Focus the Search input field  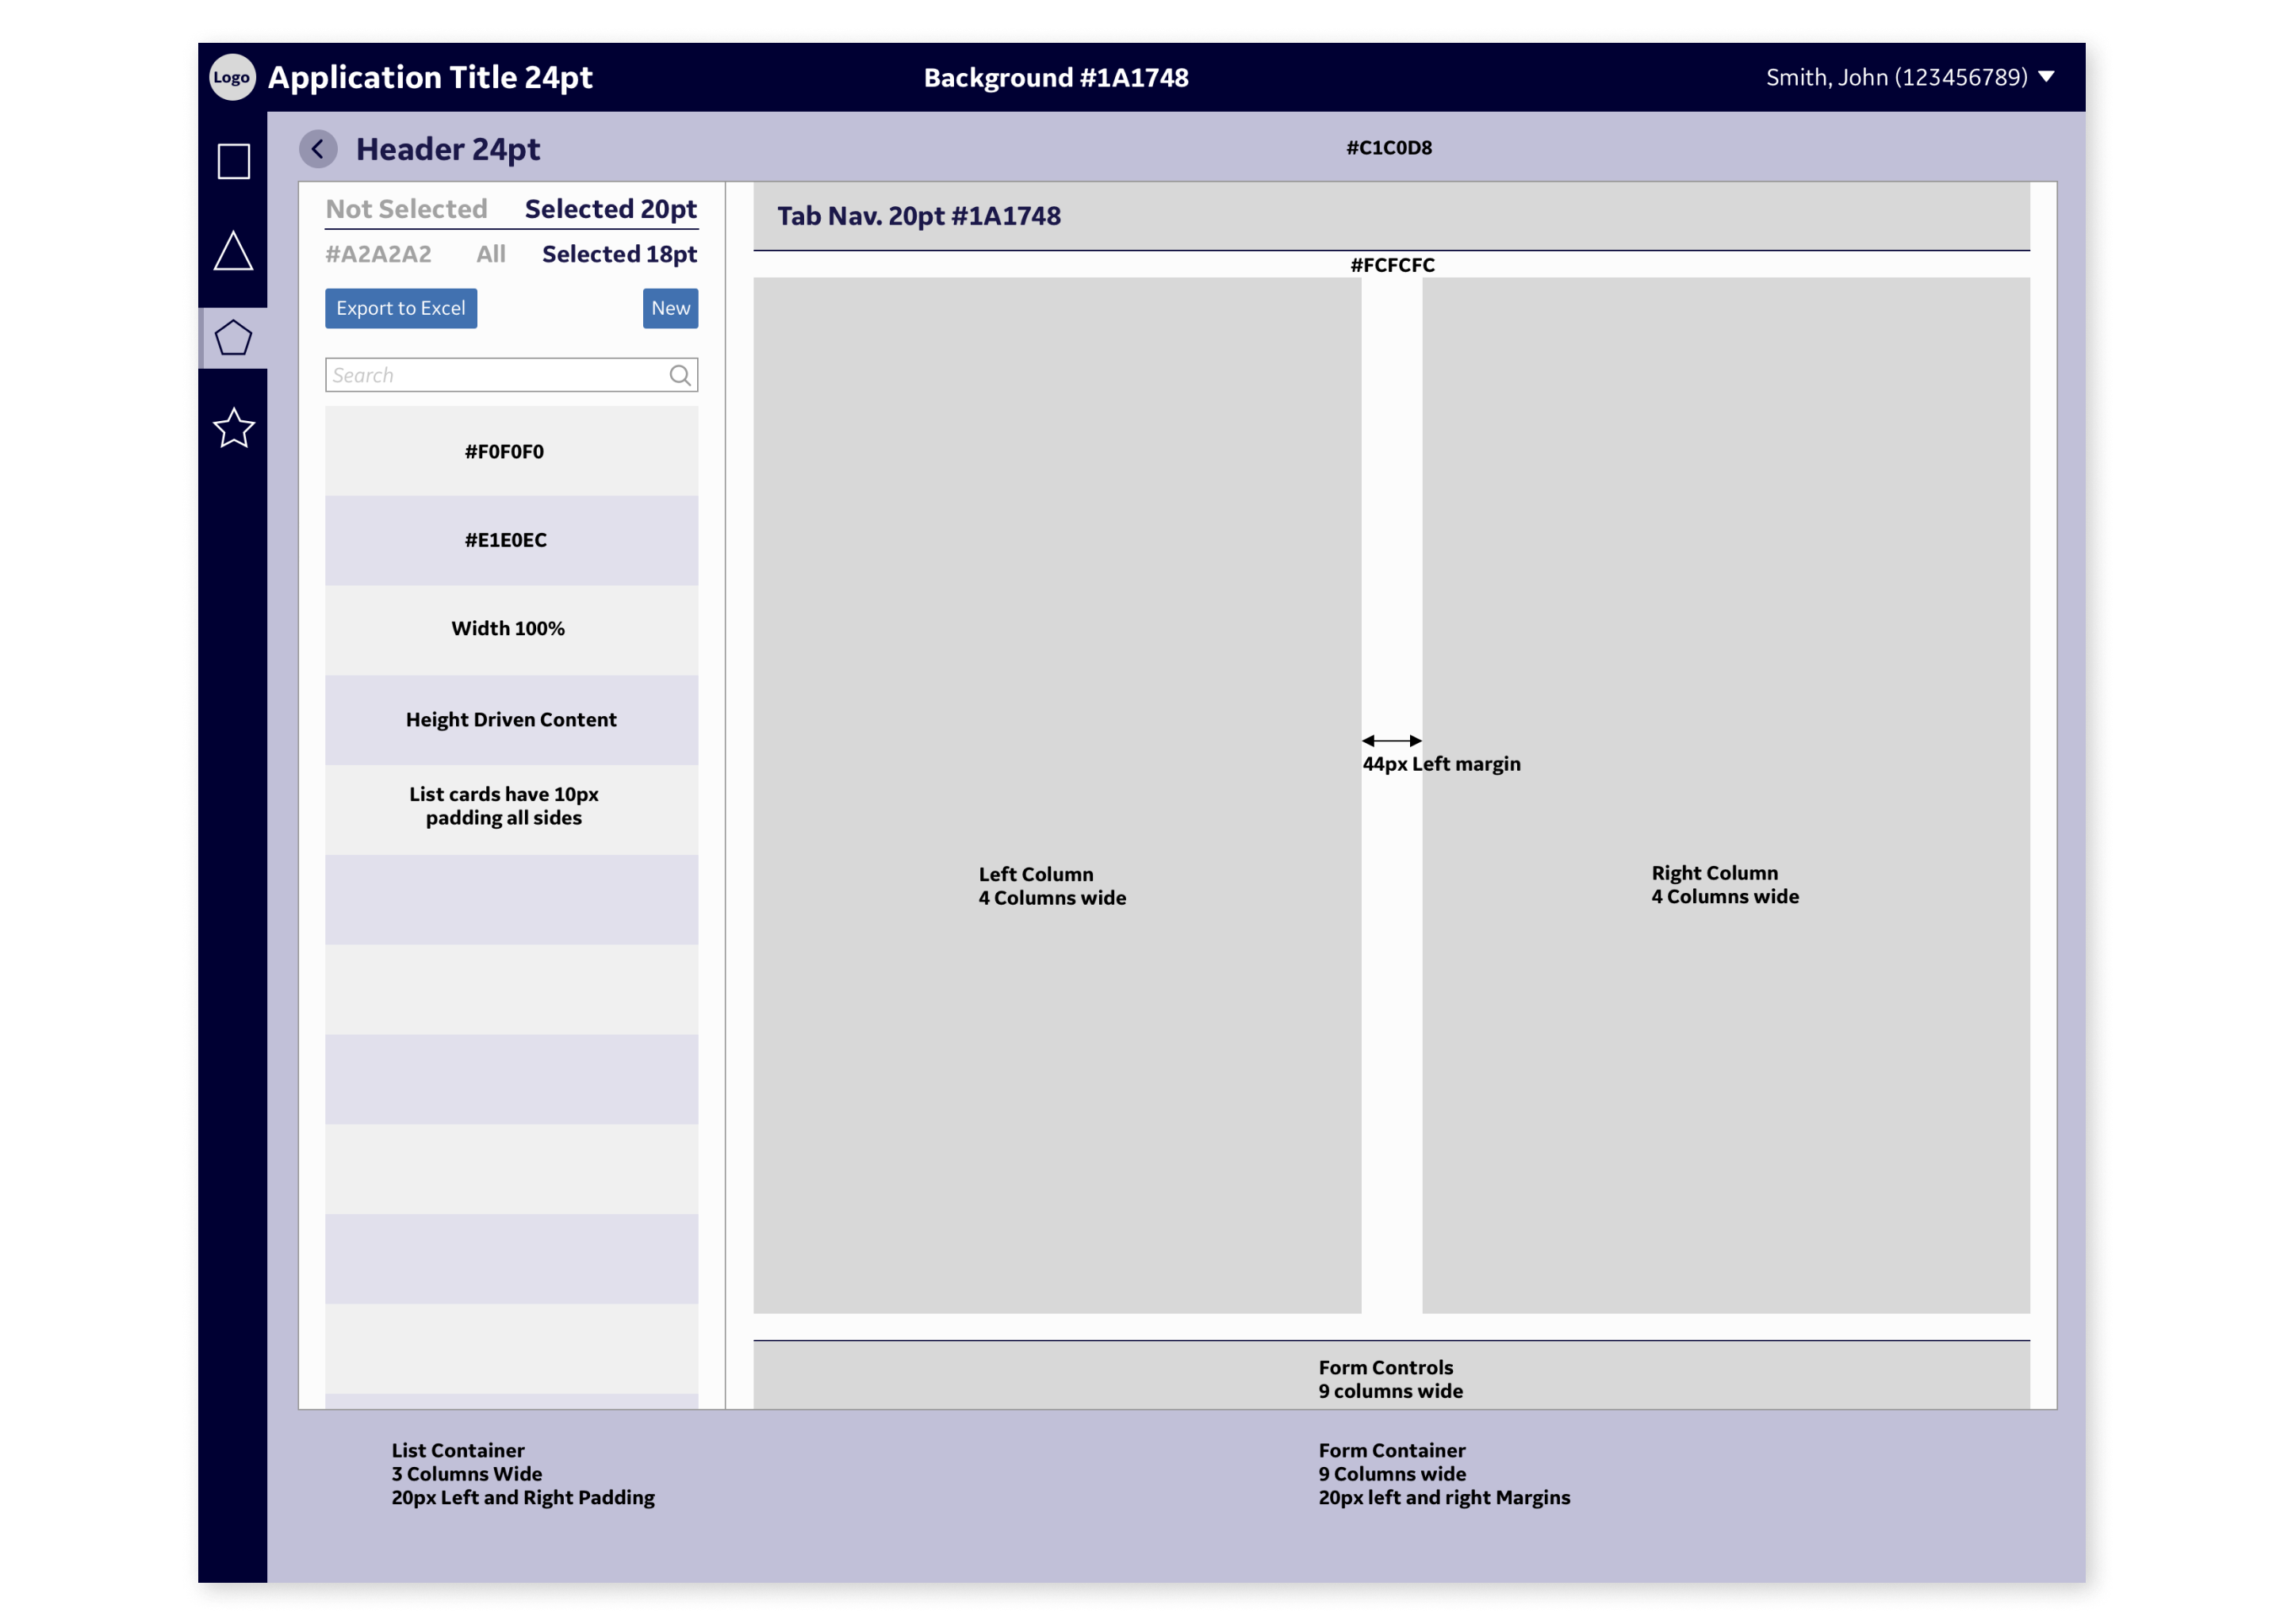pyautogui.click(x=511, y=375)
